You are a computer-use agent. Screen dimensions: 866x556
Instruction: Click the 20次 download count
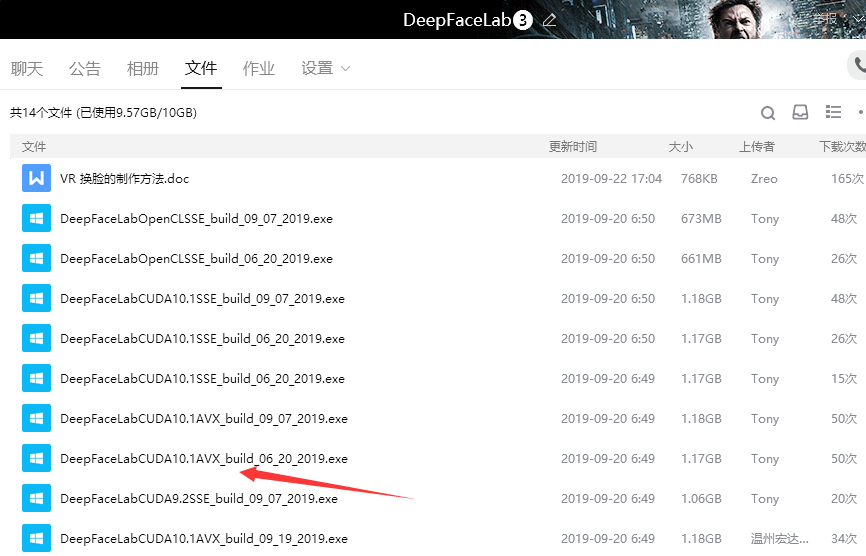[844, 499]
